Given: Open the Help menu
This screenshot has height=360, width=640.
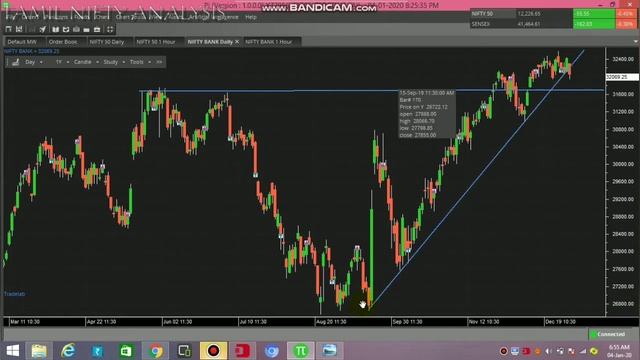Looking at the screenshot, I should tap(251, 17).
